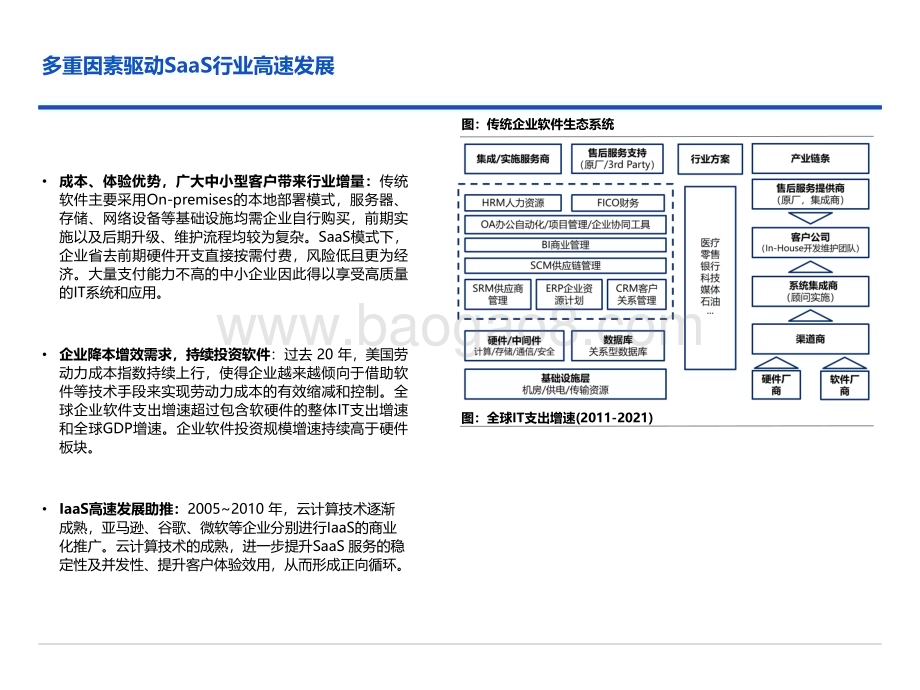Click the up arrow below 客户公司
This screenshot has height=690, width=920.
click(810, 267)
